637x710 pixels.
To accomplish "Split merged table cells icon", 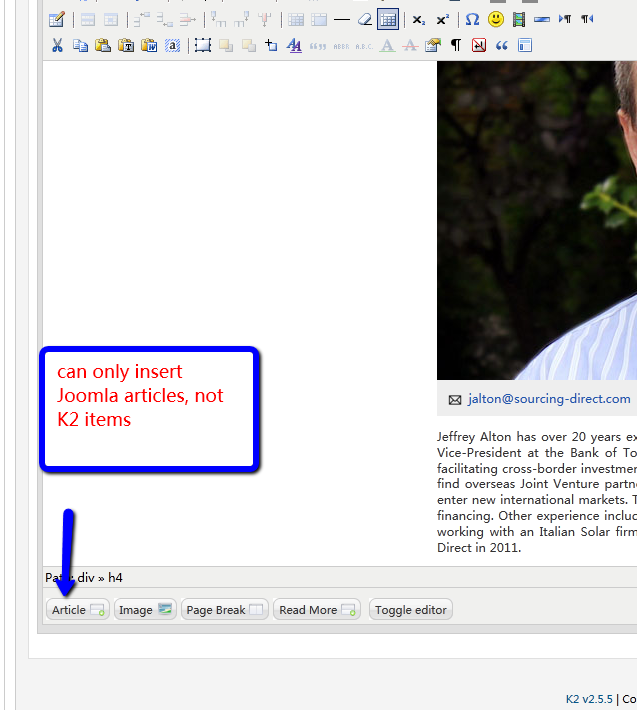I will [296, 19].
